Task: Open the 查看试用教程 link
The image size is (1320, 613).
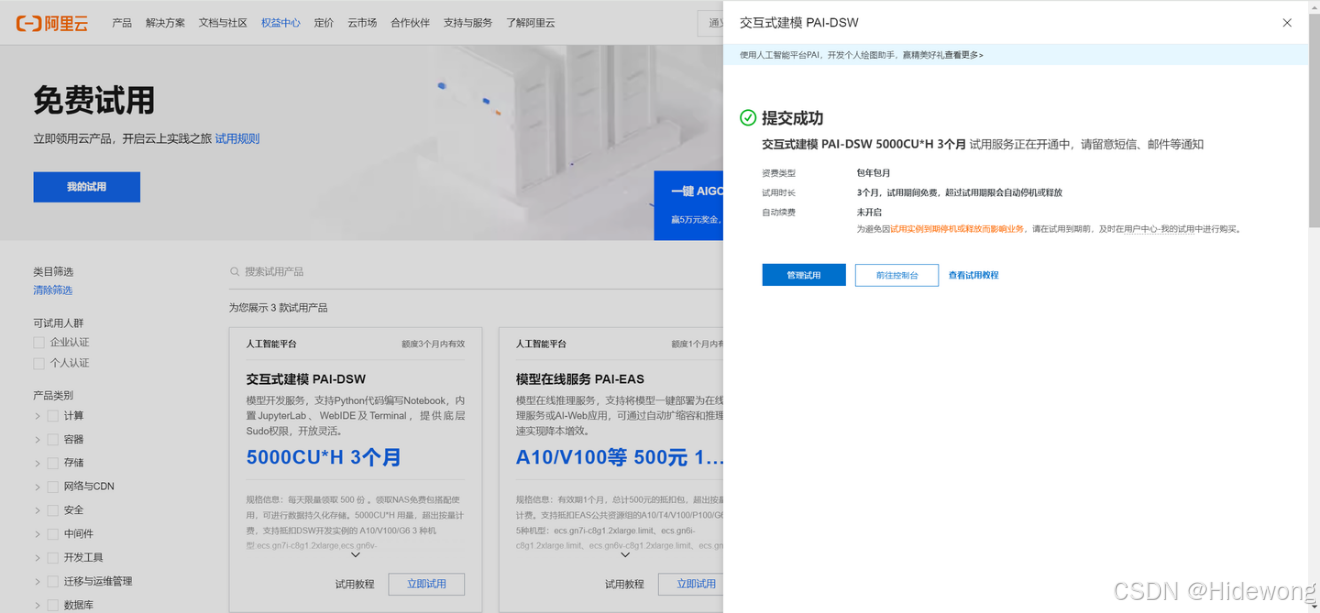Action: pyautogui.click(x=973, y=275)
